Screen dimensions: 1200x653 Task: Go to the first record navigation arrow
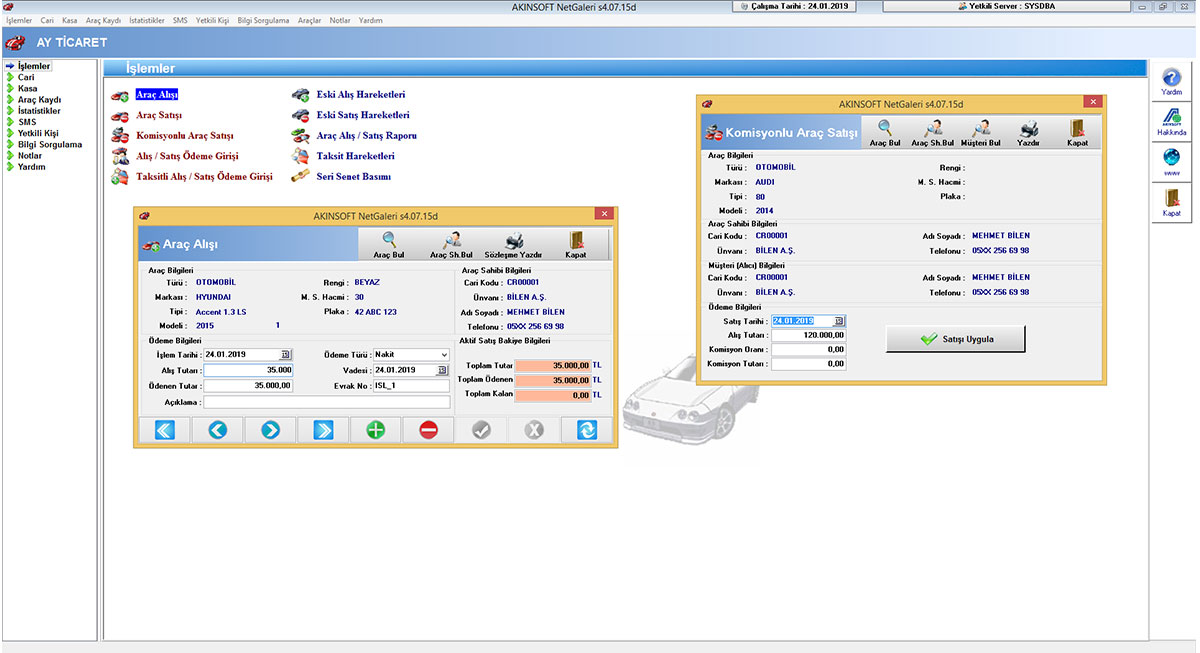tap(164, 430)
